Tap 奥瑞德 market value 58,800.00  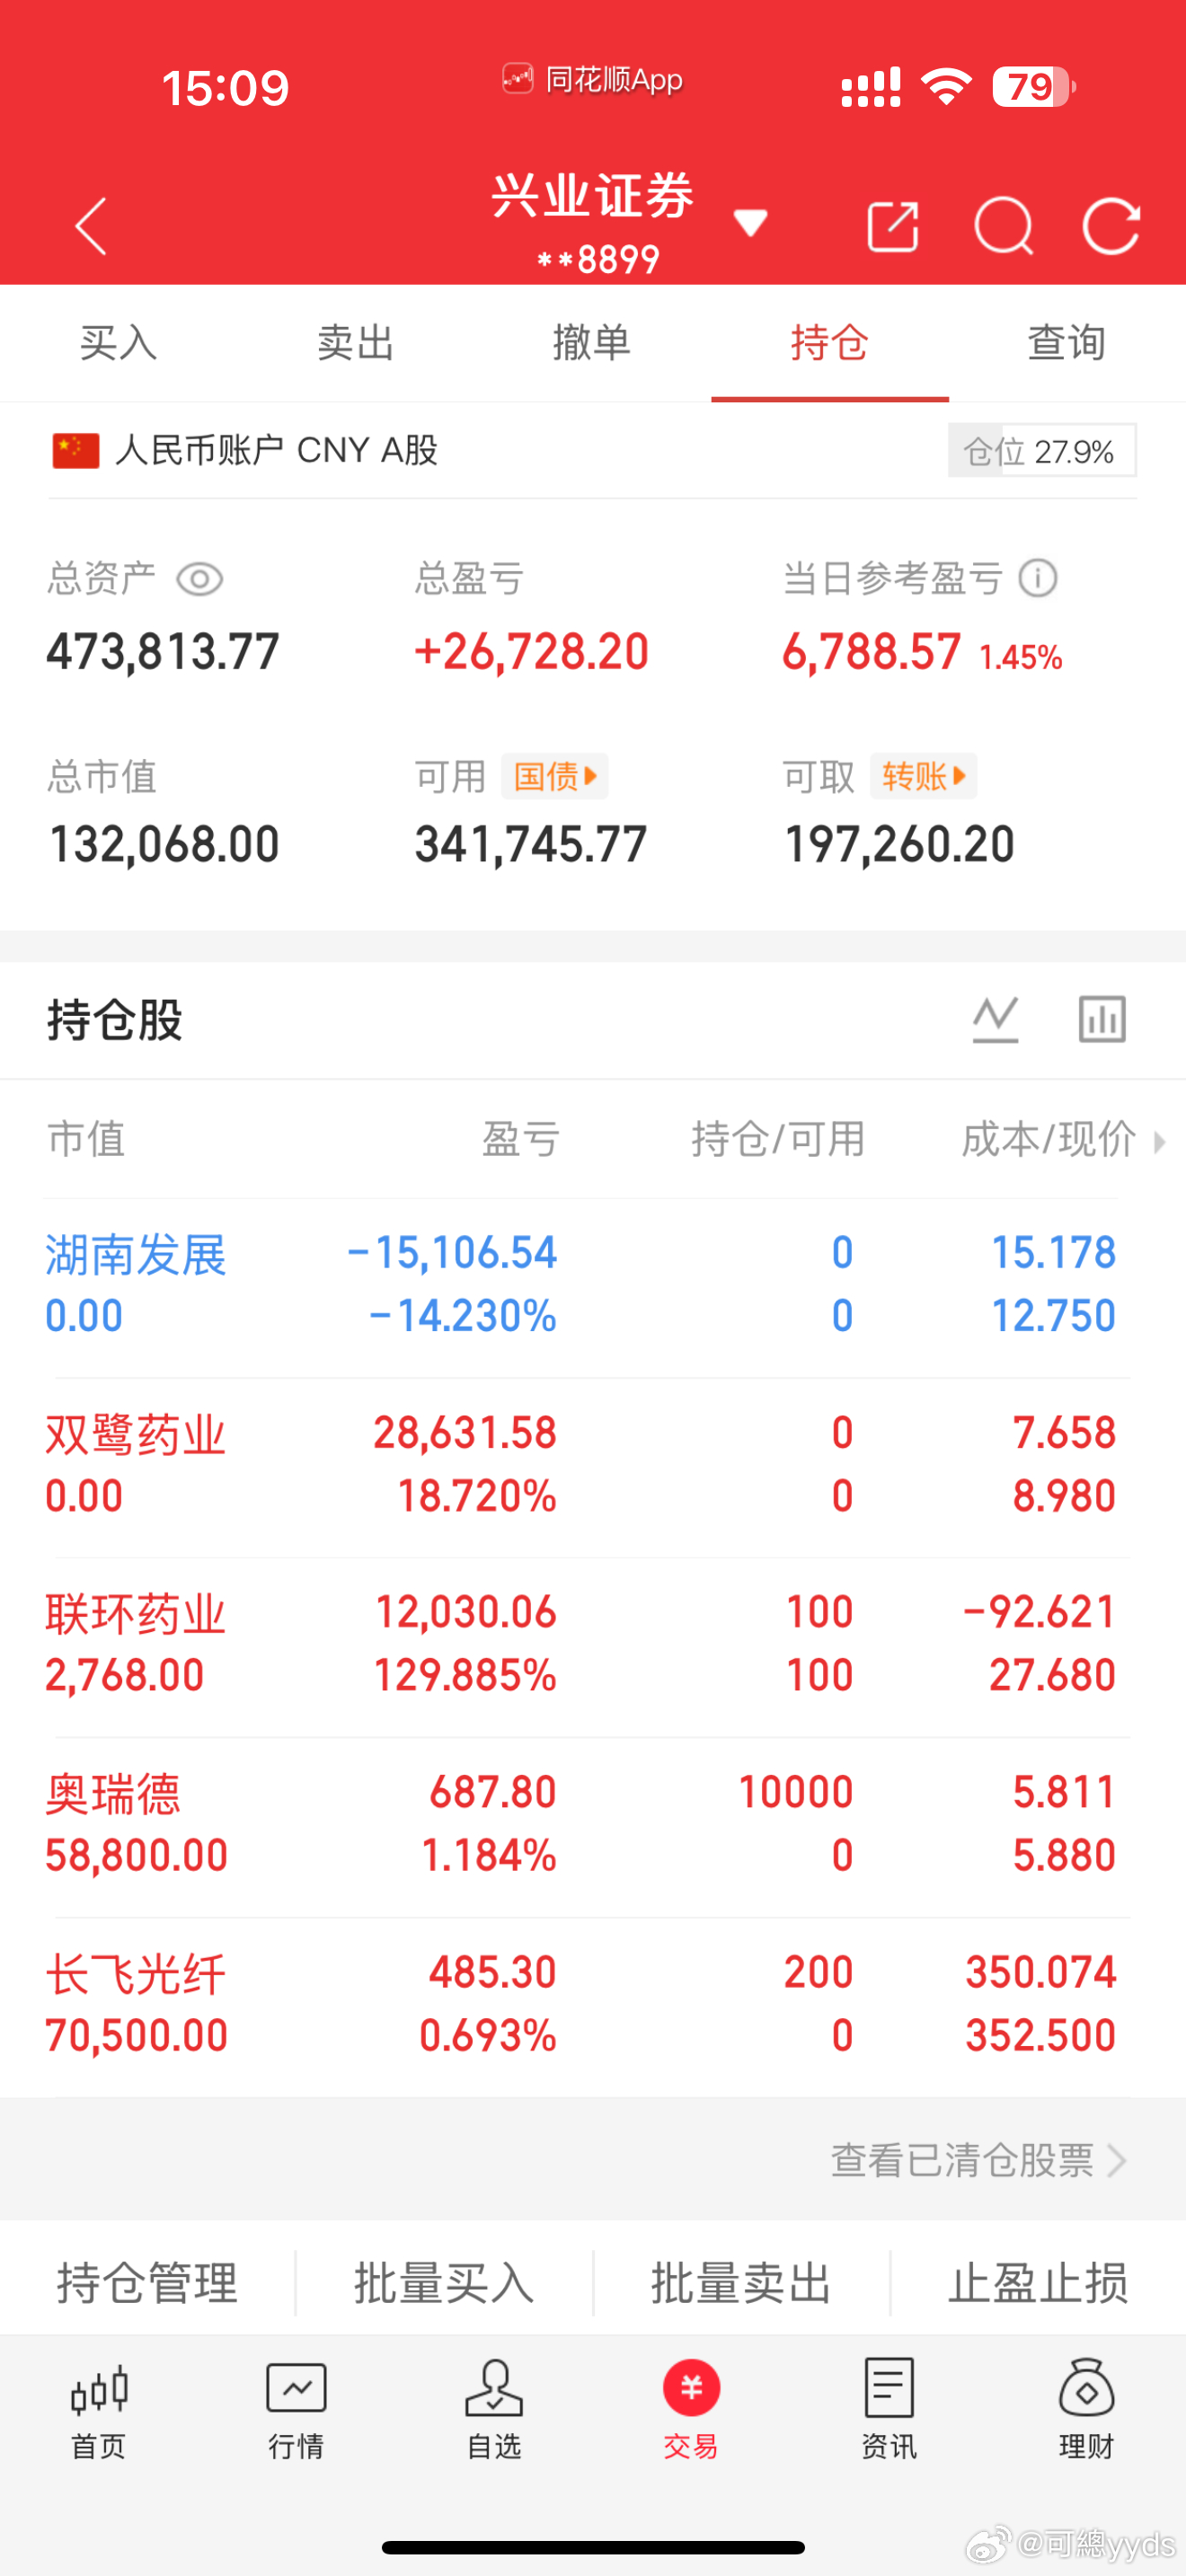[137, 1856]
